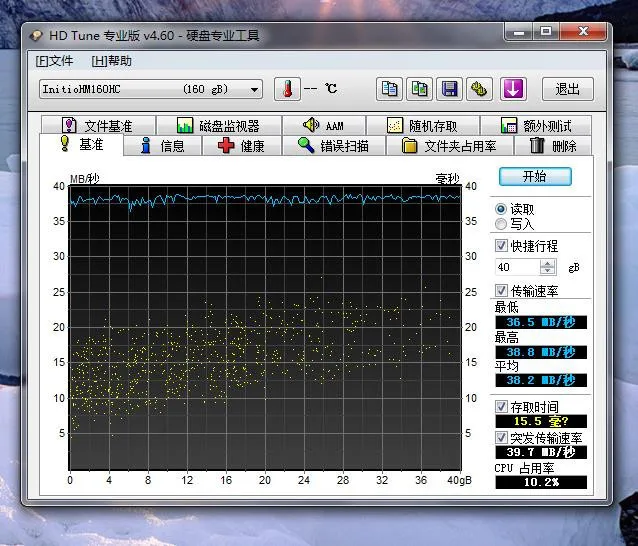This screenshot has width=638, height=546.
Task: Expand the InitioHM160HC drive dropdown
Action: point(255,89)
